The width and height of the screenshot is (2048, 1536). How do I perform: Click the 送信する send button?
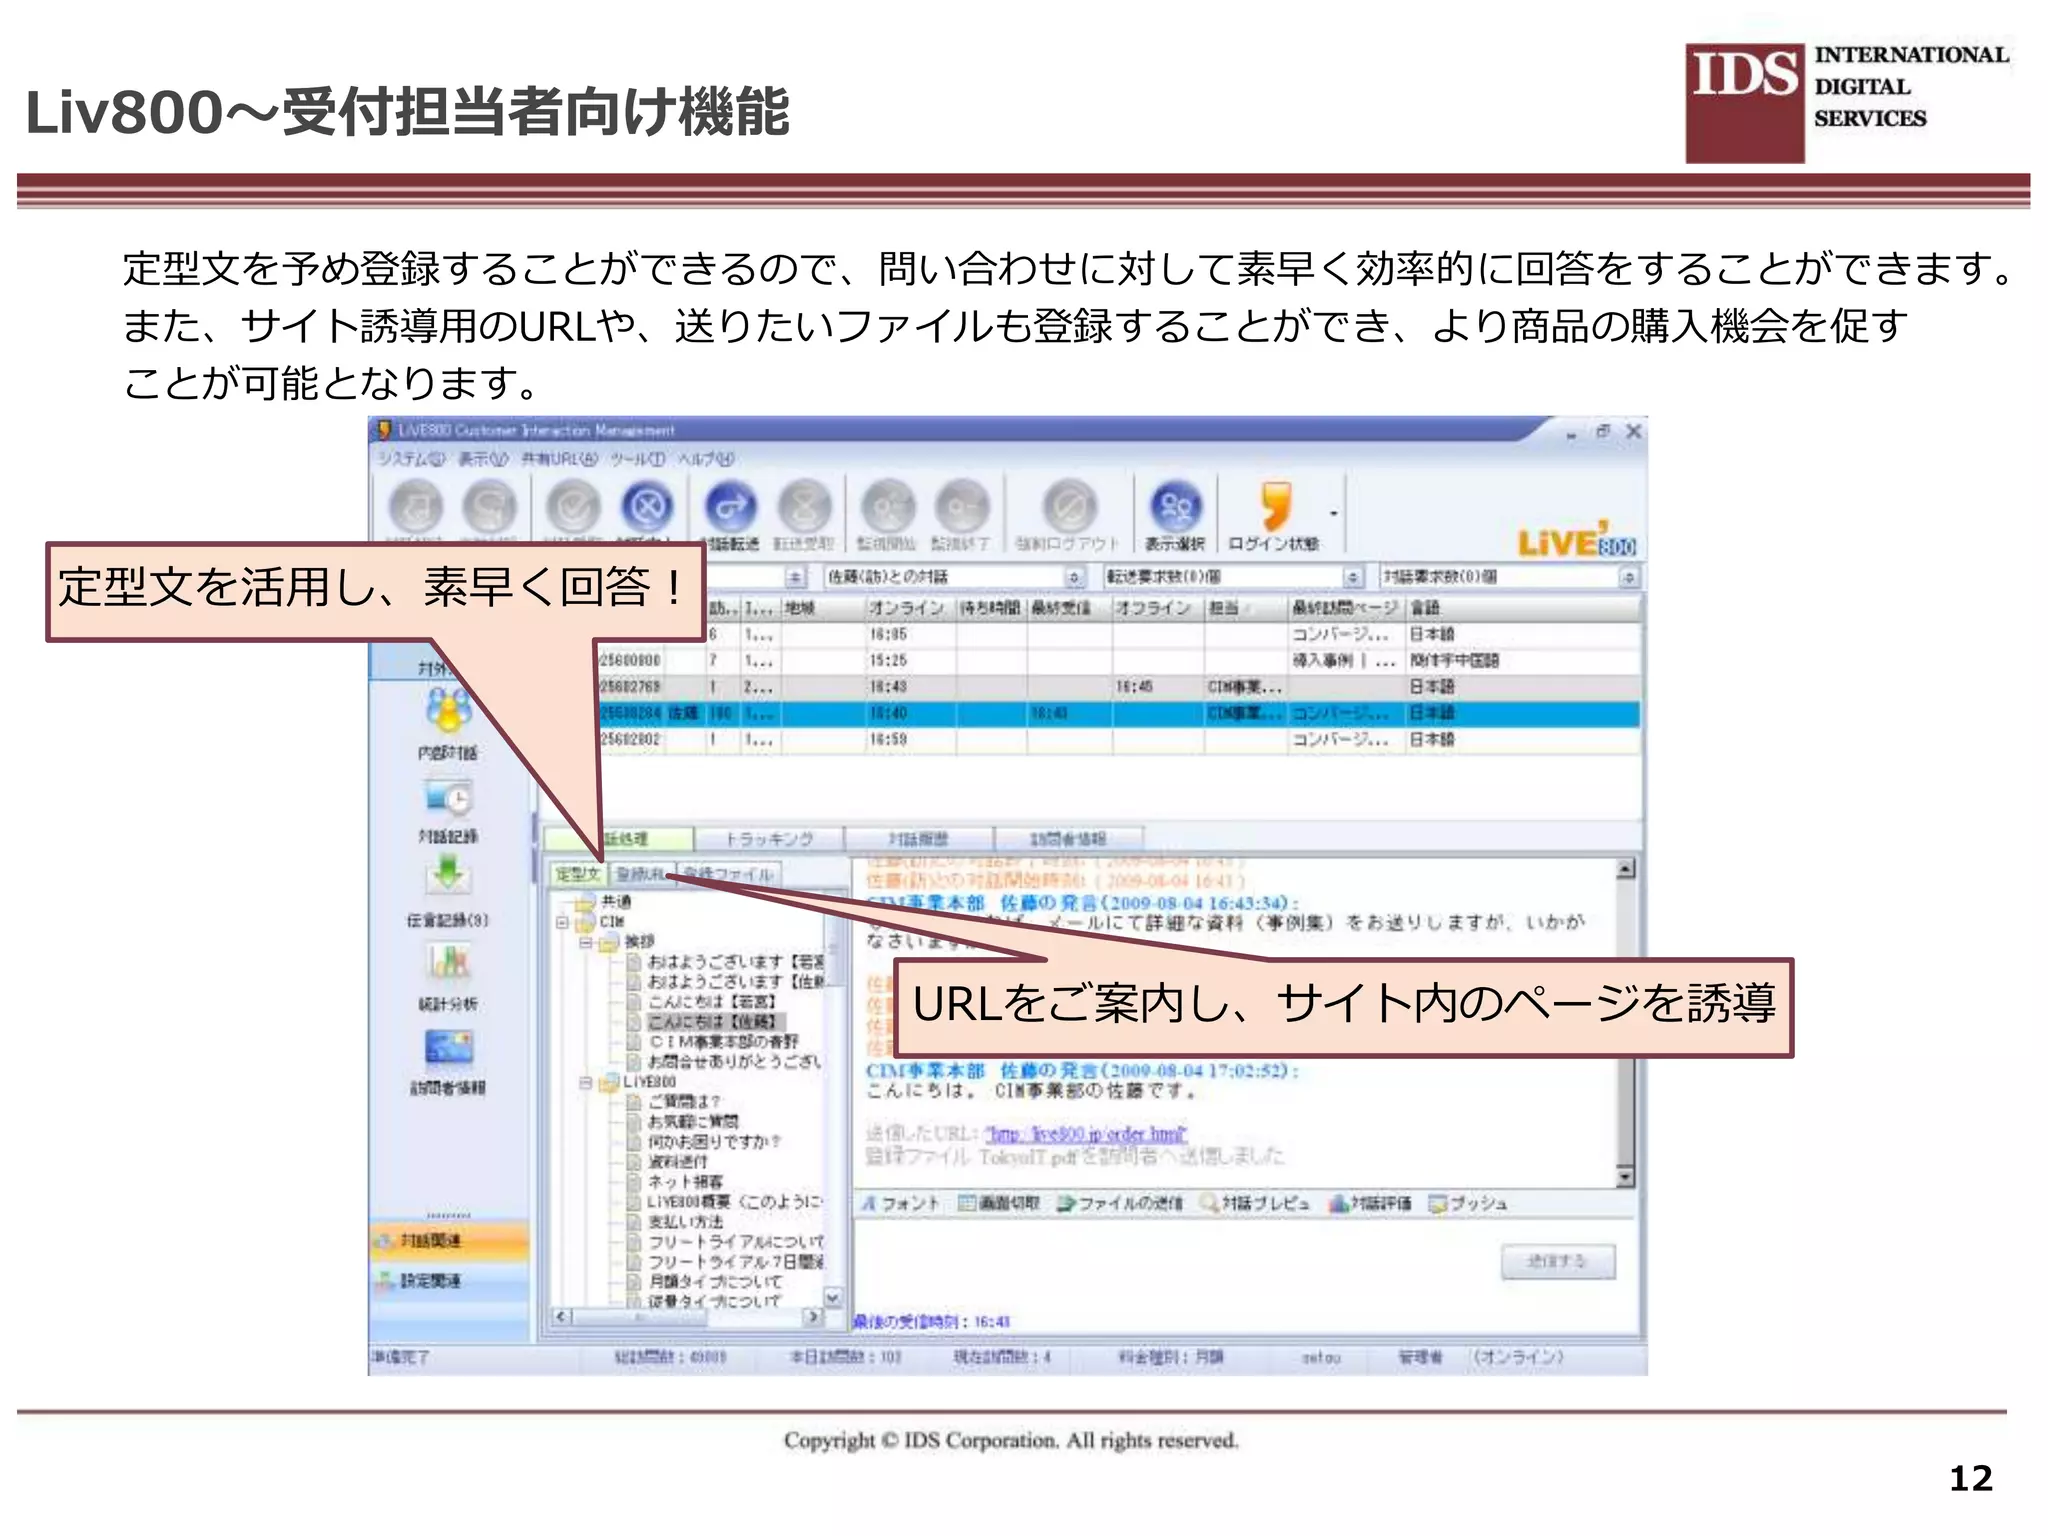click(x=1558, y=1262)
